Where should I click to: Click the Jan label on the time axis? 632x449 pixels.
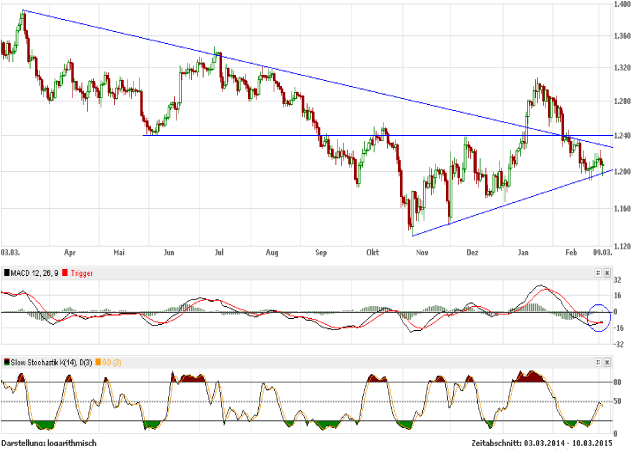(x=522, y=254)
